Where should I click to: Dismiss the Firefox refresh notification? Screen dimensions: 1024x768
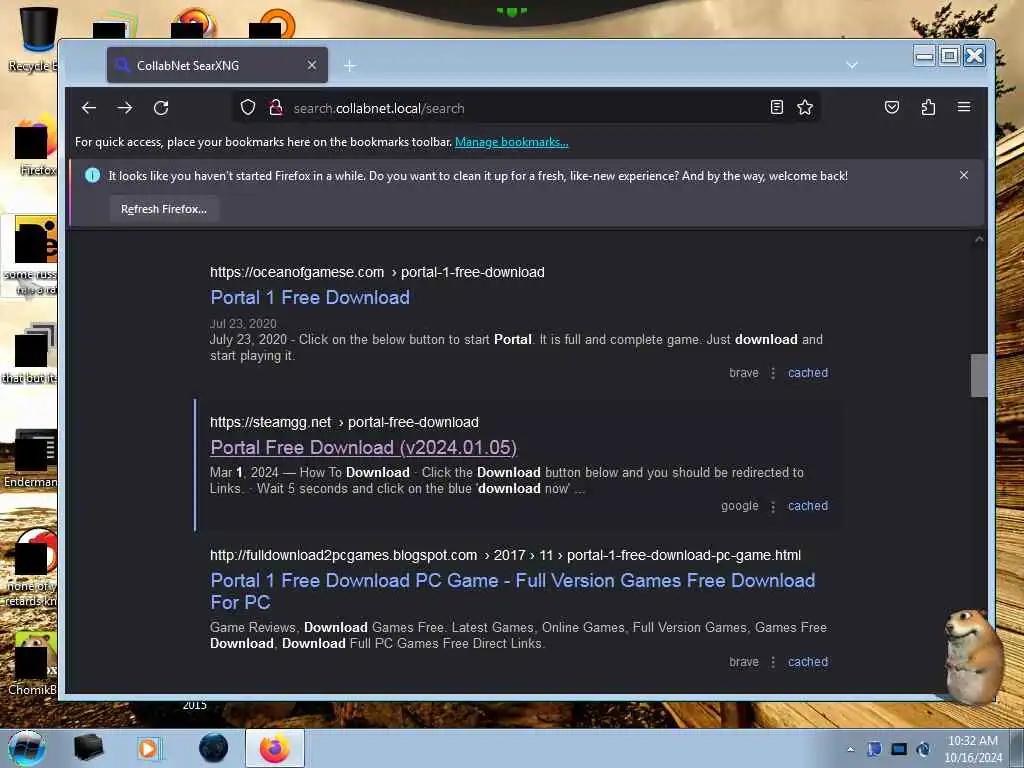(964, 175)
